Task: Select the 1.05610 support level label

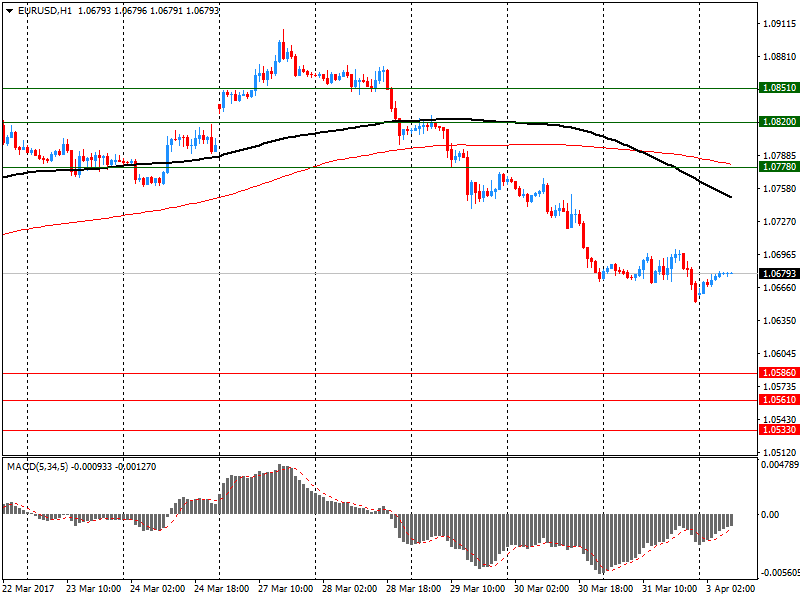Action: (779, 400)
